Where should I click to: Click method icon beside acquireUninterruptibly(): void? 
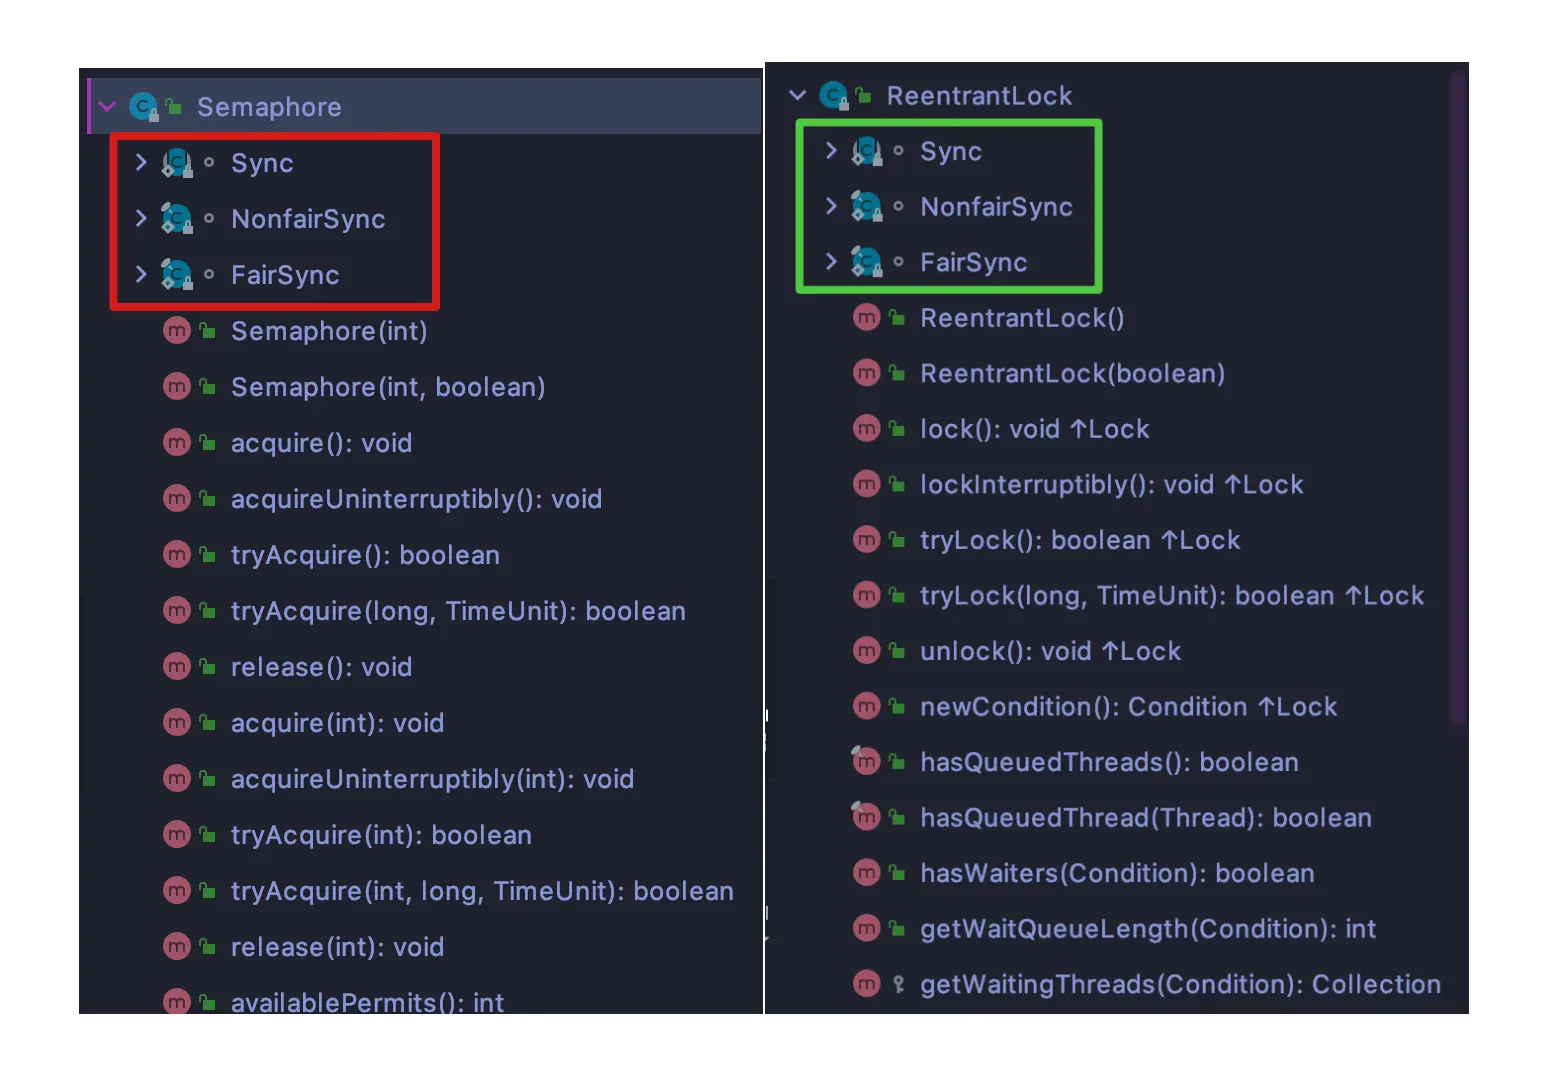coord(177,498)
